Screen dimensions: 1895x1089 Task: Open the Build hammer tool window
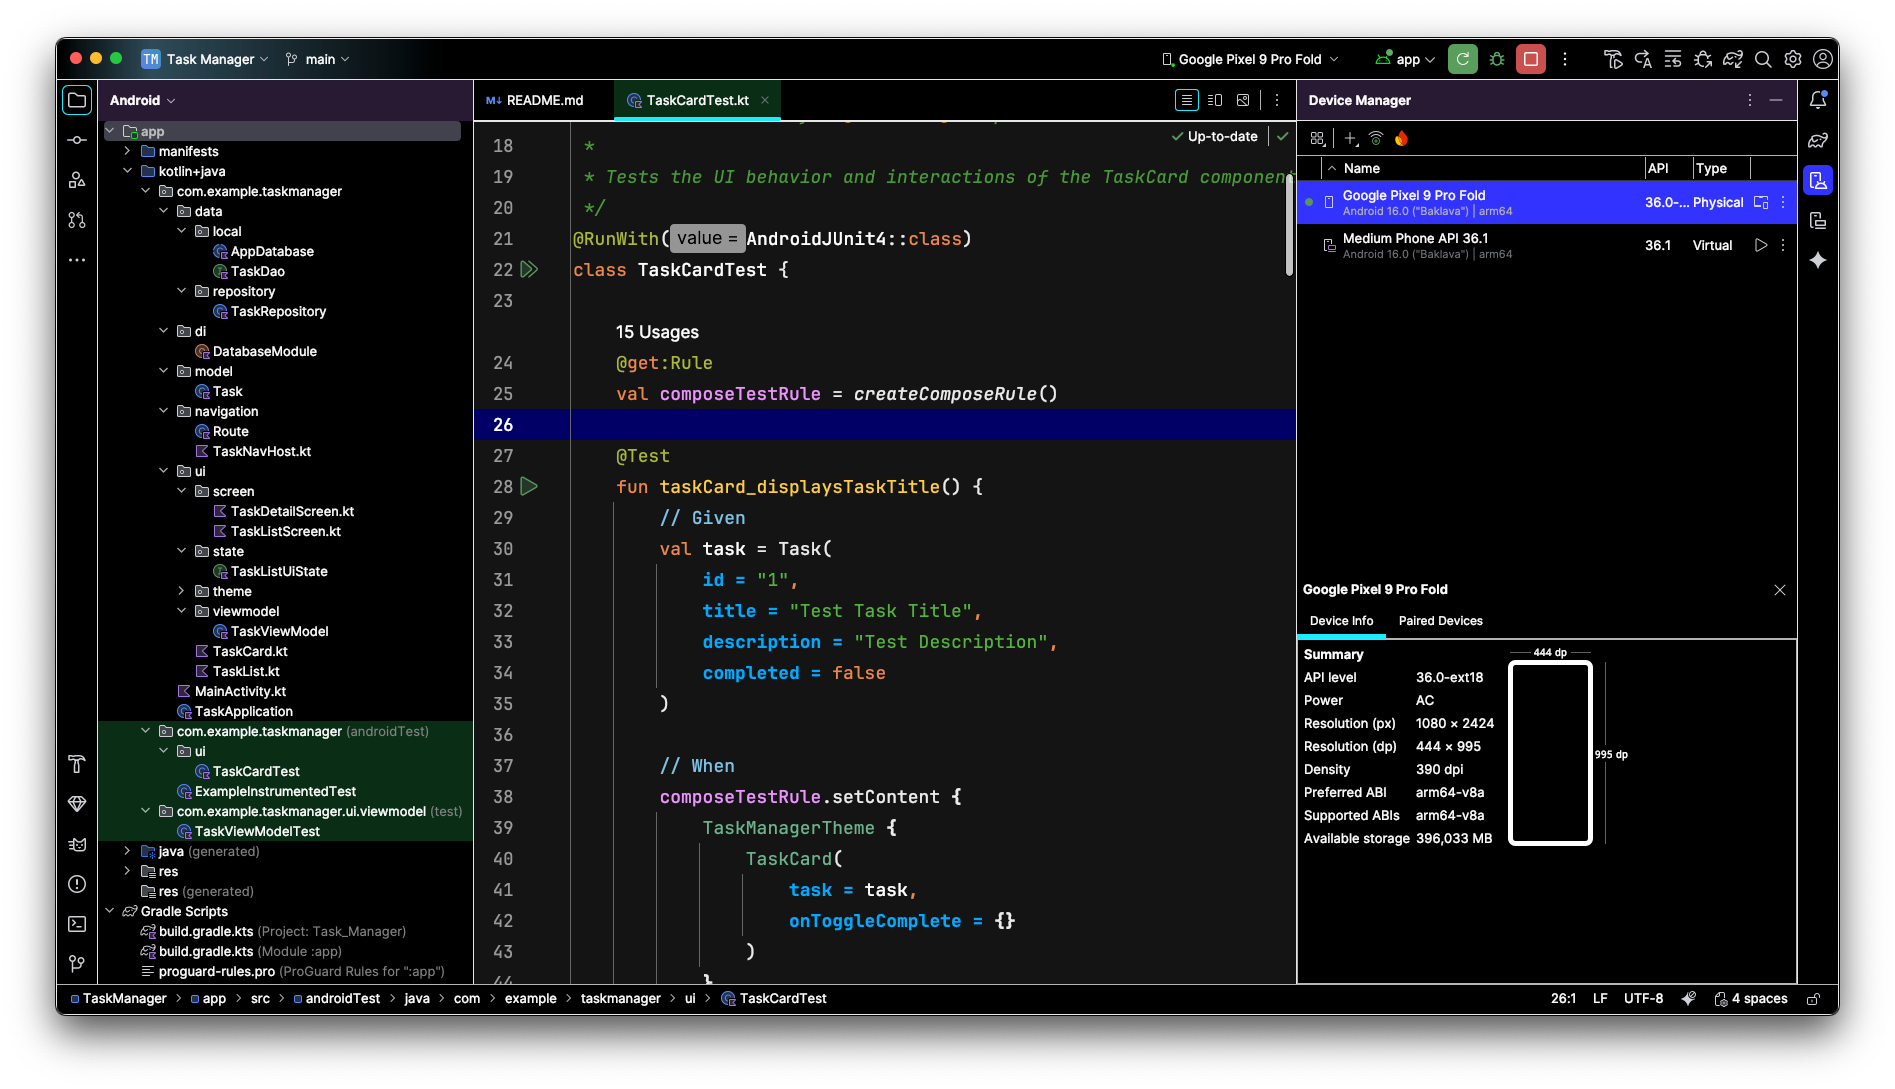77,764
